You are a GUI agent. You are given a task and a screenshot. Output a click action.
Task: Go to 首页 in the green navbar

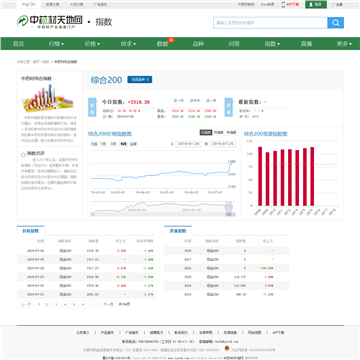pyautogui.click(x=18, y=44)
